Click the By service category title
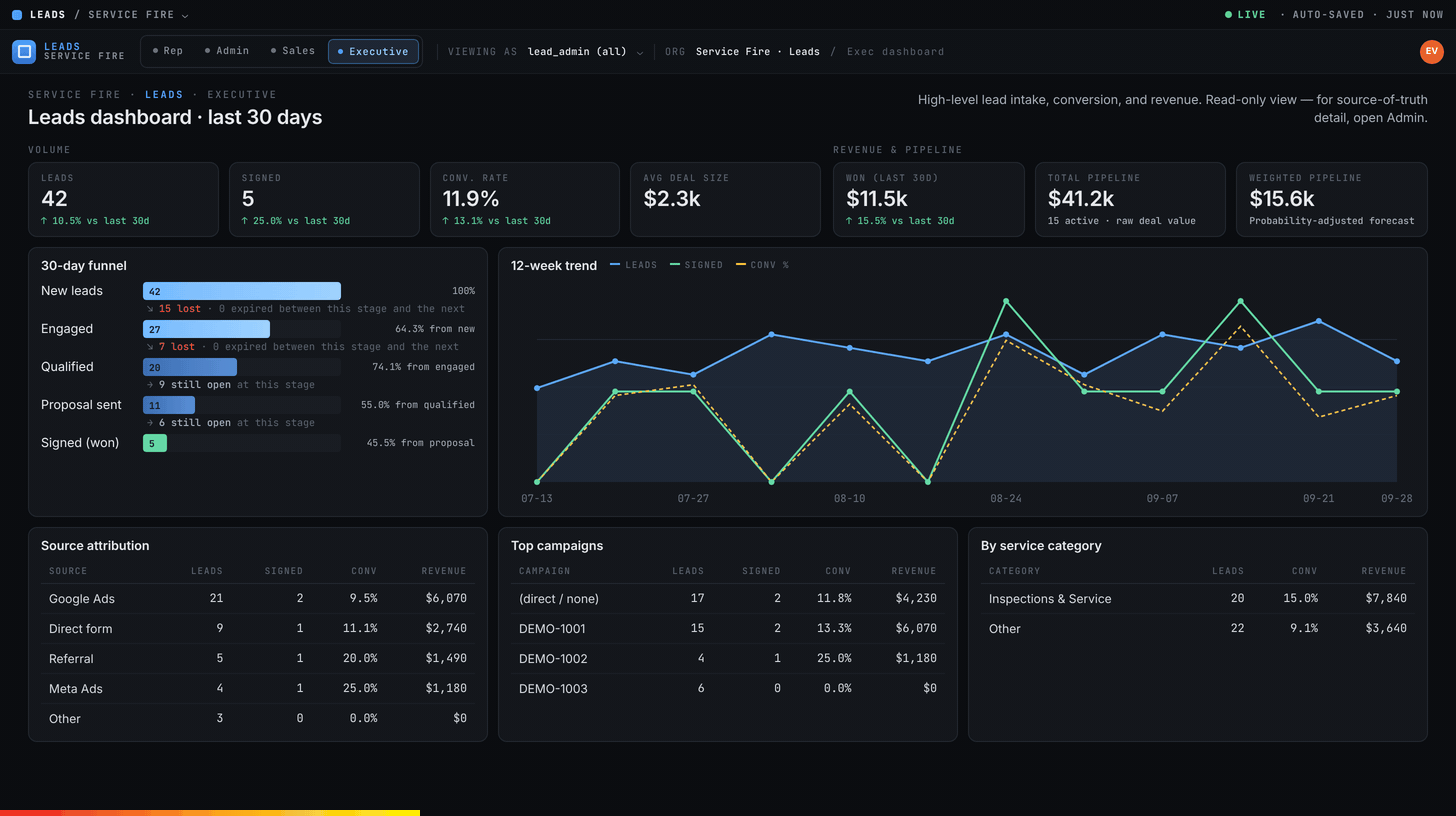 (x=1041, y=546)
